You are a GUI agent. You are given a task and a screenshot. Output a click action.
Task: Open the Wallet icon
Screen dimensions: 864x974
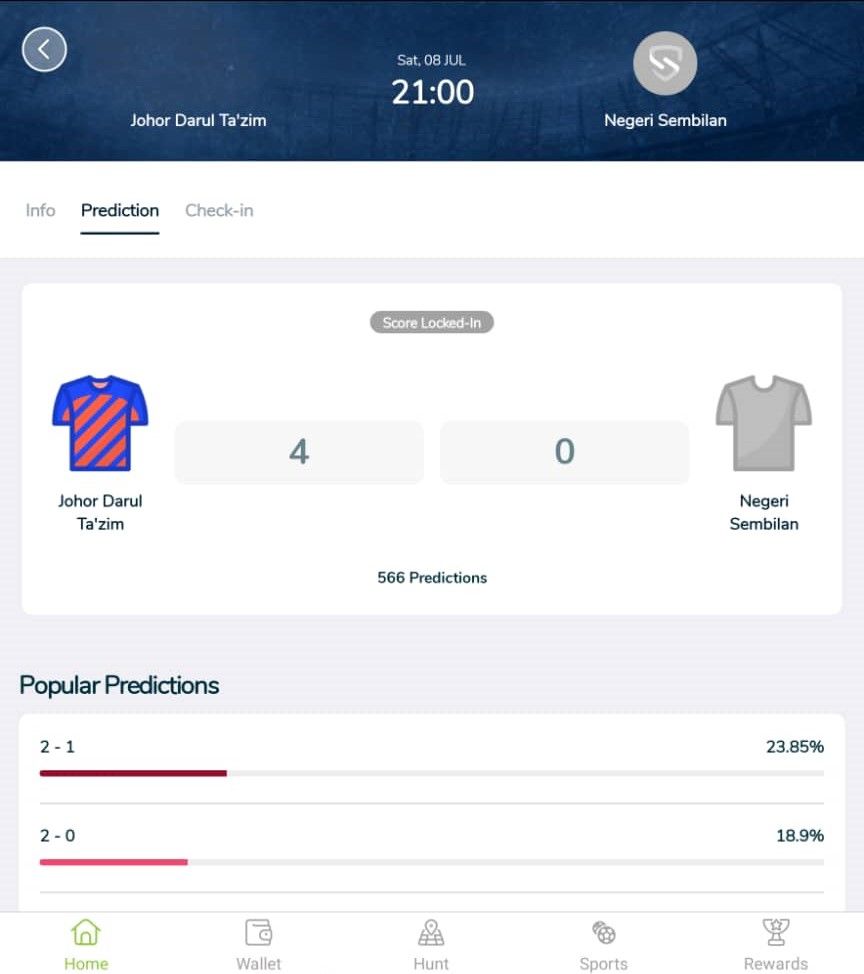pyautogui.click(x=258, y=932)
